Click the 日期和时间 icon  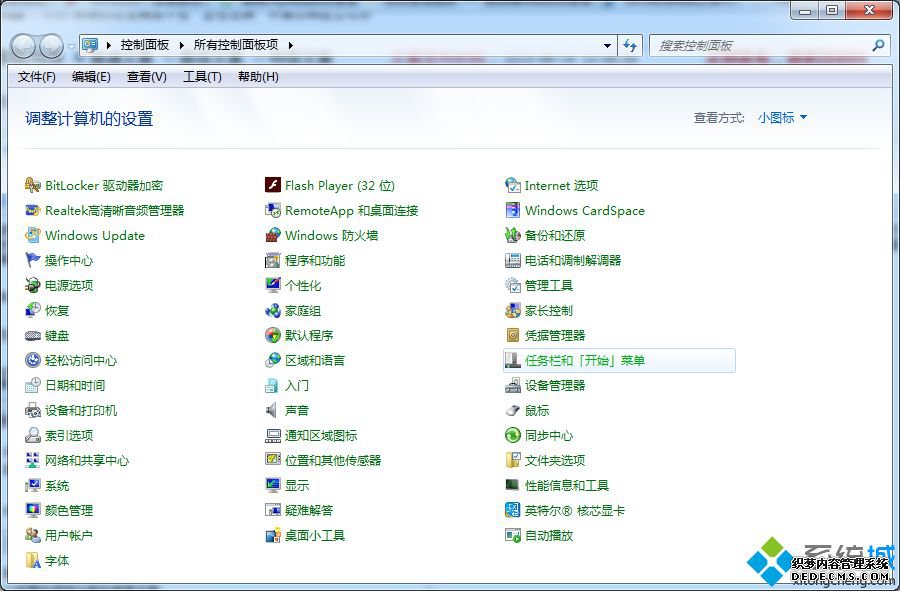33,386
